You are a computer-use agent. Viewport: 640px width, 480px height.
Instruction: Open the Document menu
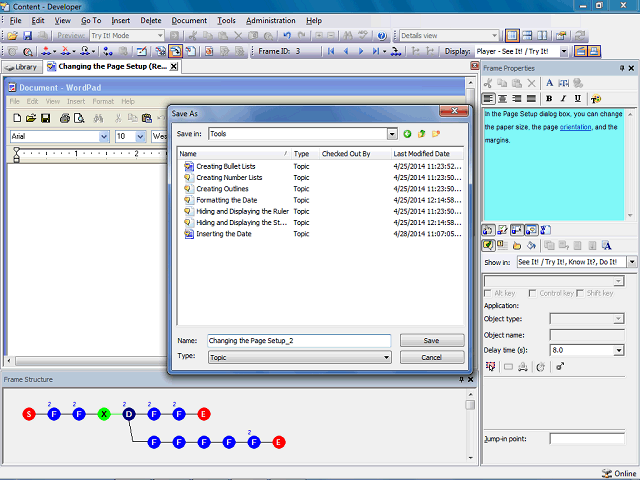pos(189,21)
